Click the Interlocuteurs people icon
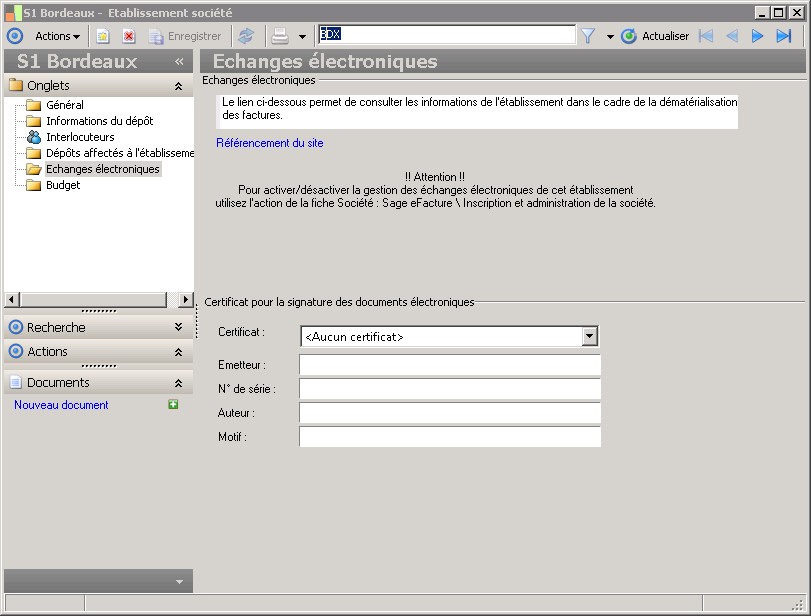 (x=34, y=137)
